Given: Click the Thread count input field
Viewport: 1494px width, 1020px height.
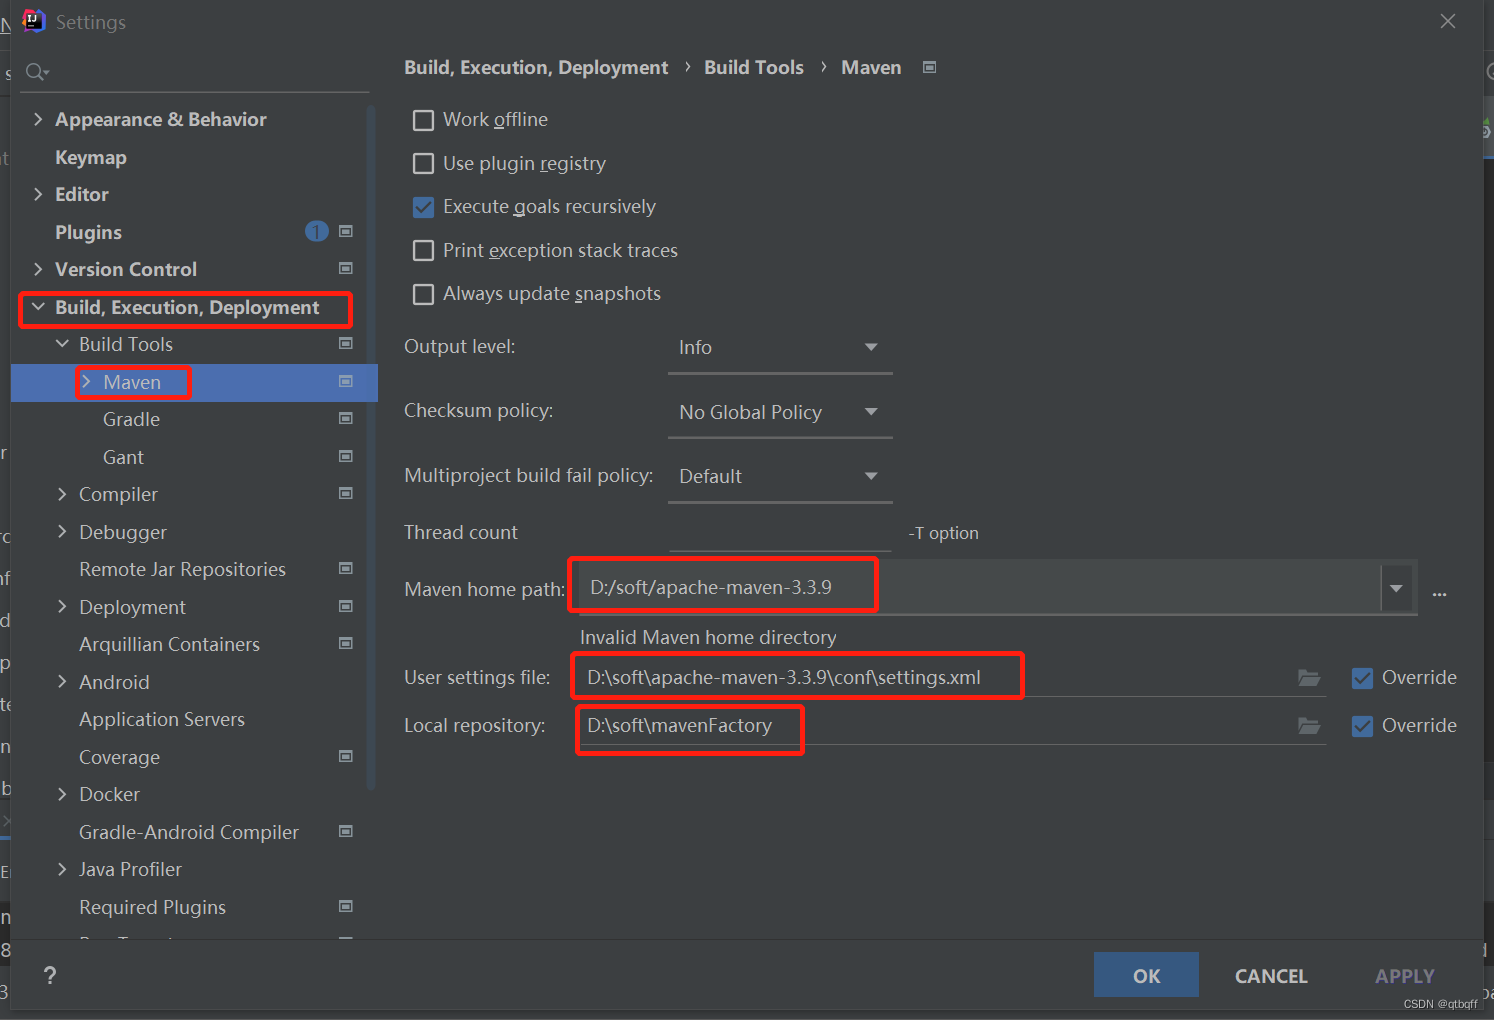Looking at the screenshot, I should (780, 533).
